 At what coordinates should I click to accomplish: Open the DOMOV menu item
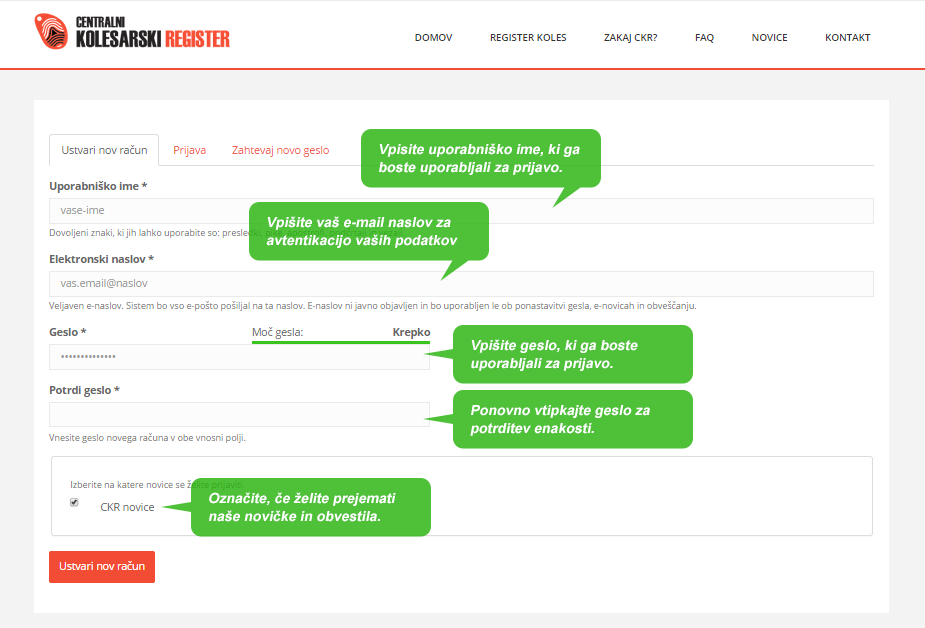(x=433, y=38)
